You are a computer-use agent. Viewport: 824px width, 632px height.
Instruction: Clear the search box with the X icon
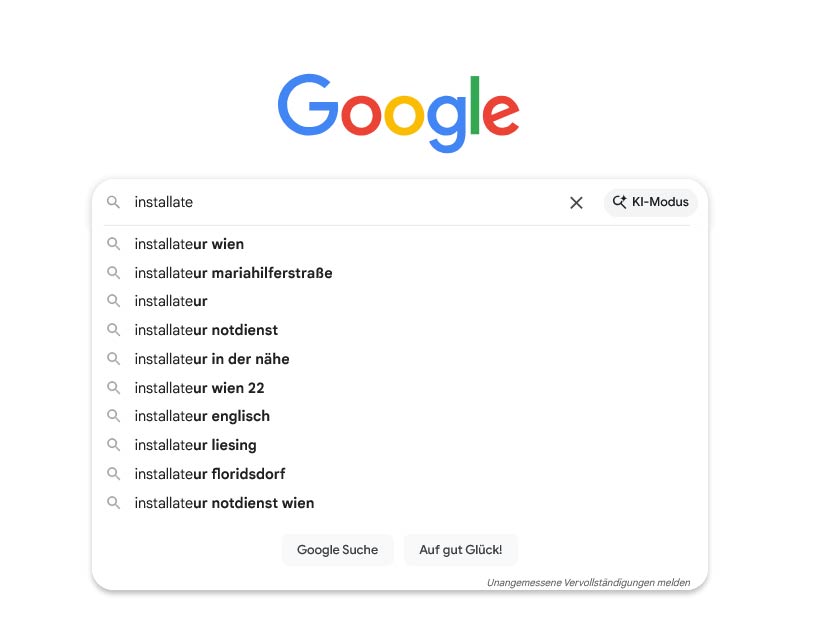(576, 203)
